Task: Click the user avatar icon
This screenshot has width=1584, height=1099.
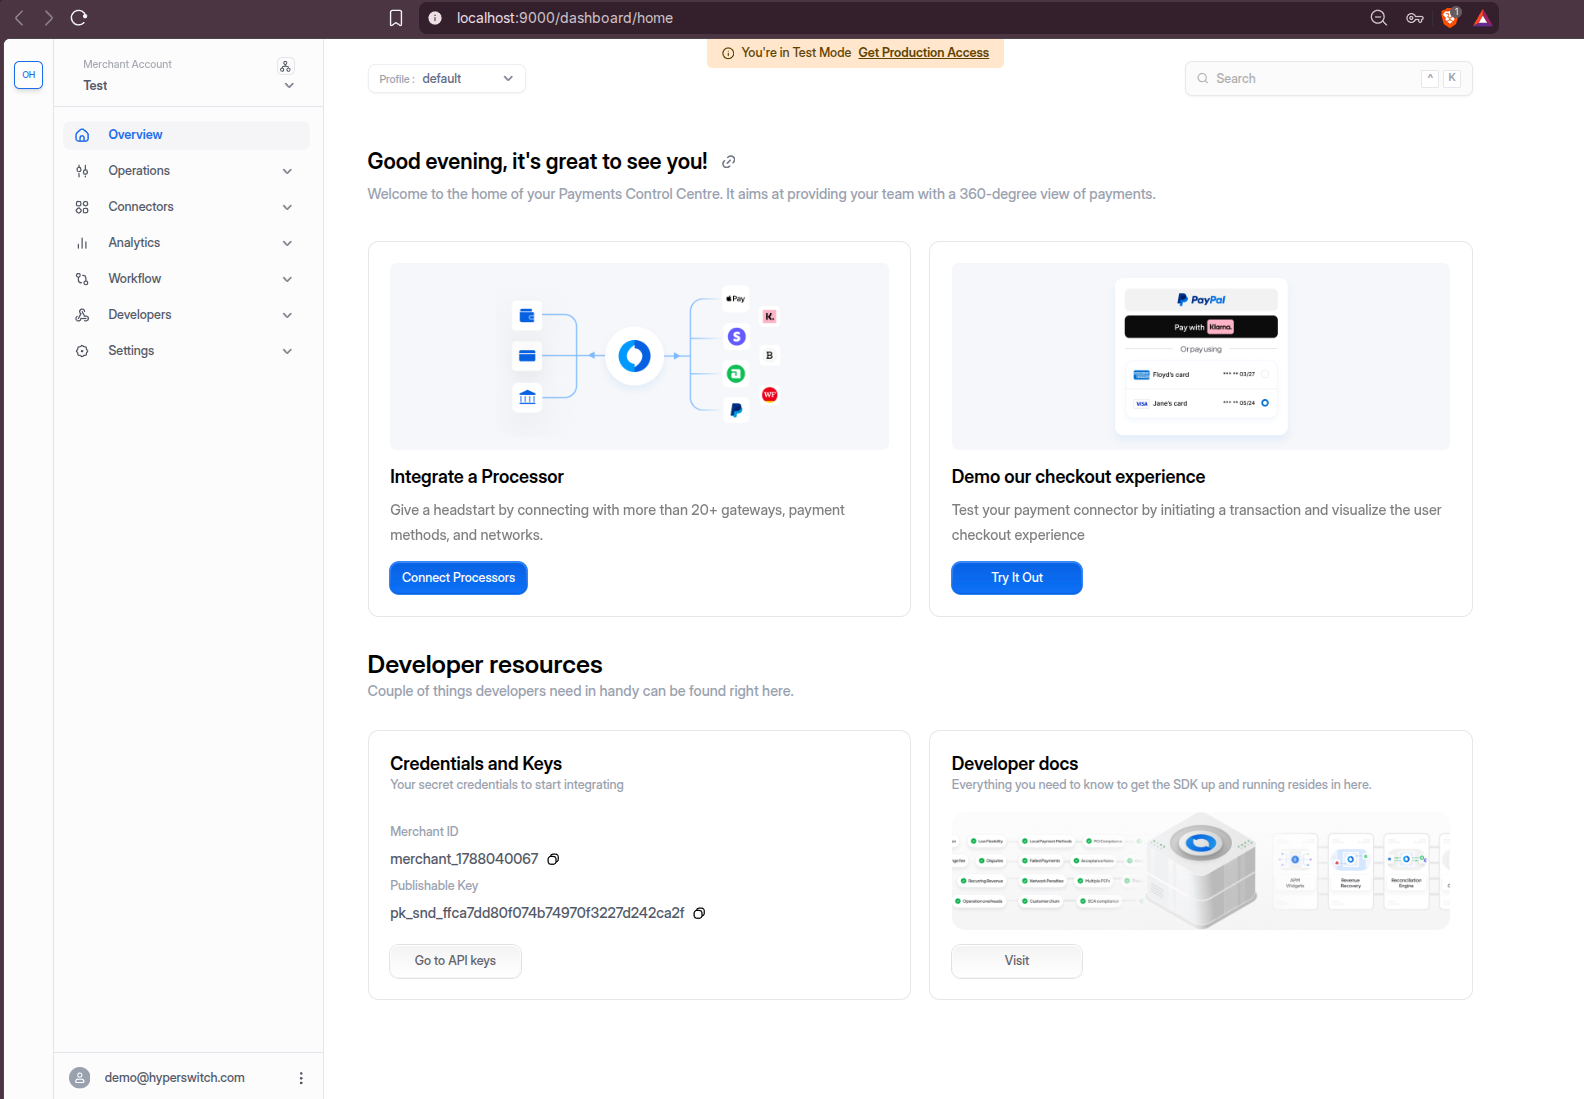Action: pos(80,1078)
